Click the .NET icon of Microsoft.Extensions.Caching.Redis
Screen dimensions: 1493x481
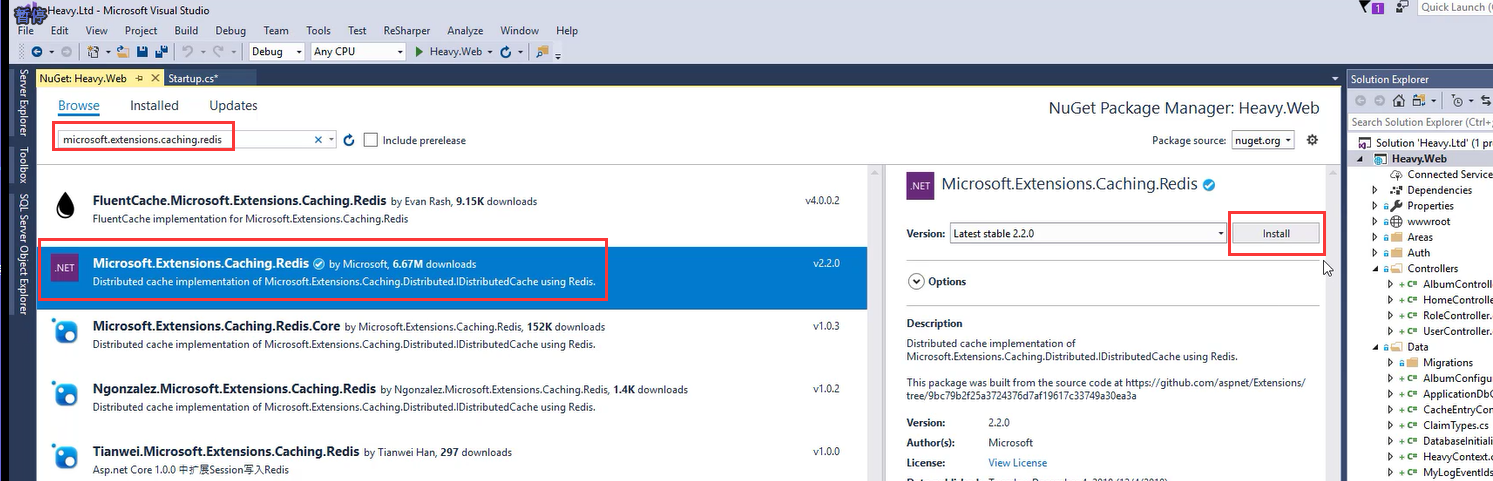tap(65, 267)
